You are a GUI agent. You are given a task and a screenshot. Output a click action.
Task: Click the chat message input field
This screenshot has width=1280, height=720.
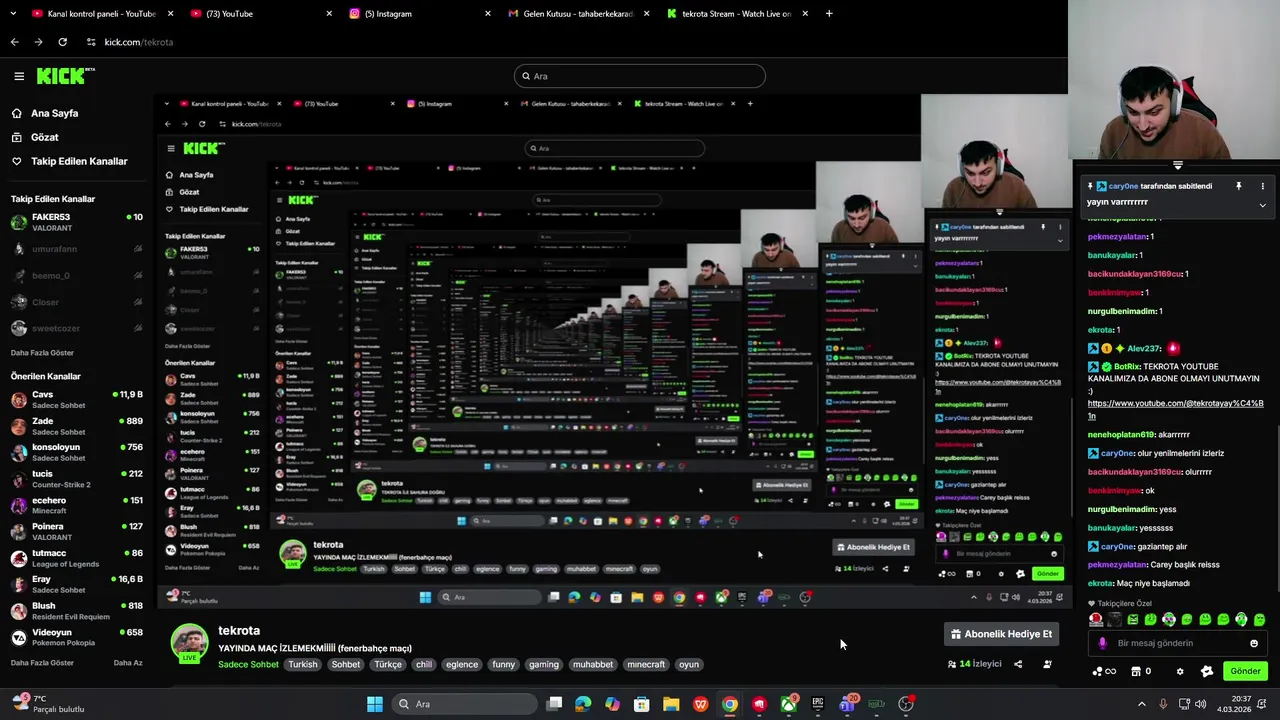tap(1178, 643)
